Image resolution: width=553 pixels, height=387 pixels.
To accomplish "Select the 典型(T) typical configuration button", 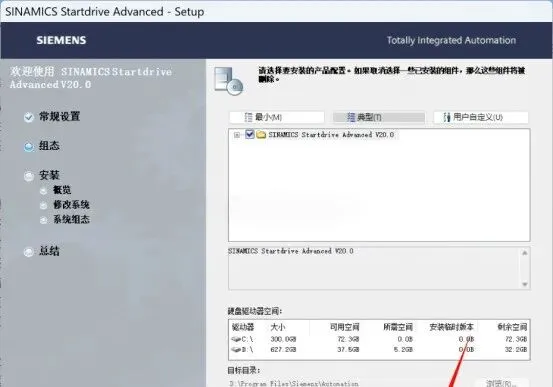I will pyautogui.click(x=379, y=117).
